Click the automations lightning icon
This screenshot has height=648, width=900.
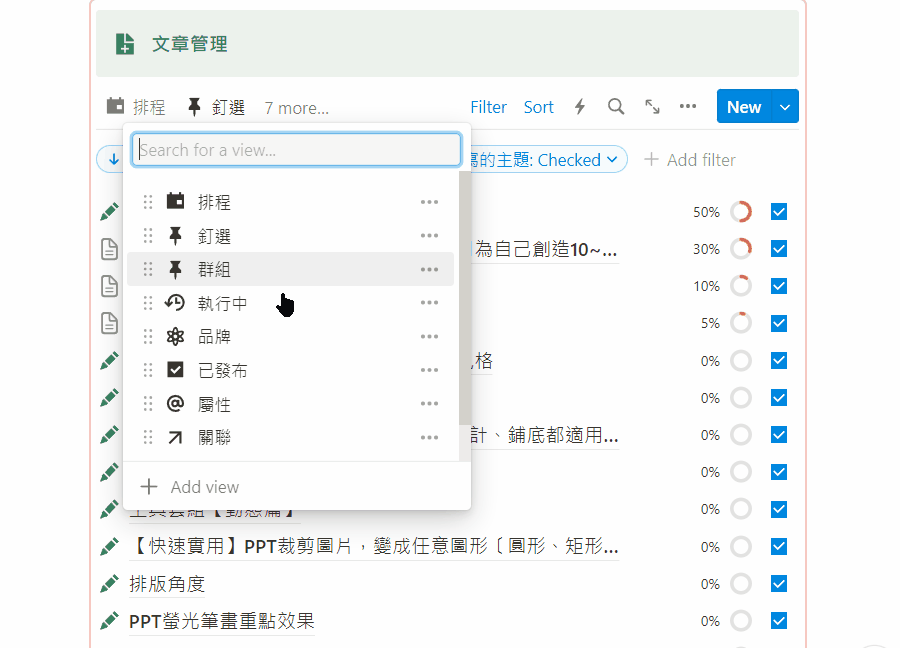(580, 106)
